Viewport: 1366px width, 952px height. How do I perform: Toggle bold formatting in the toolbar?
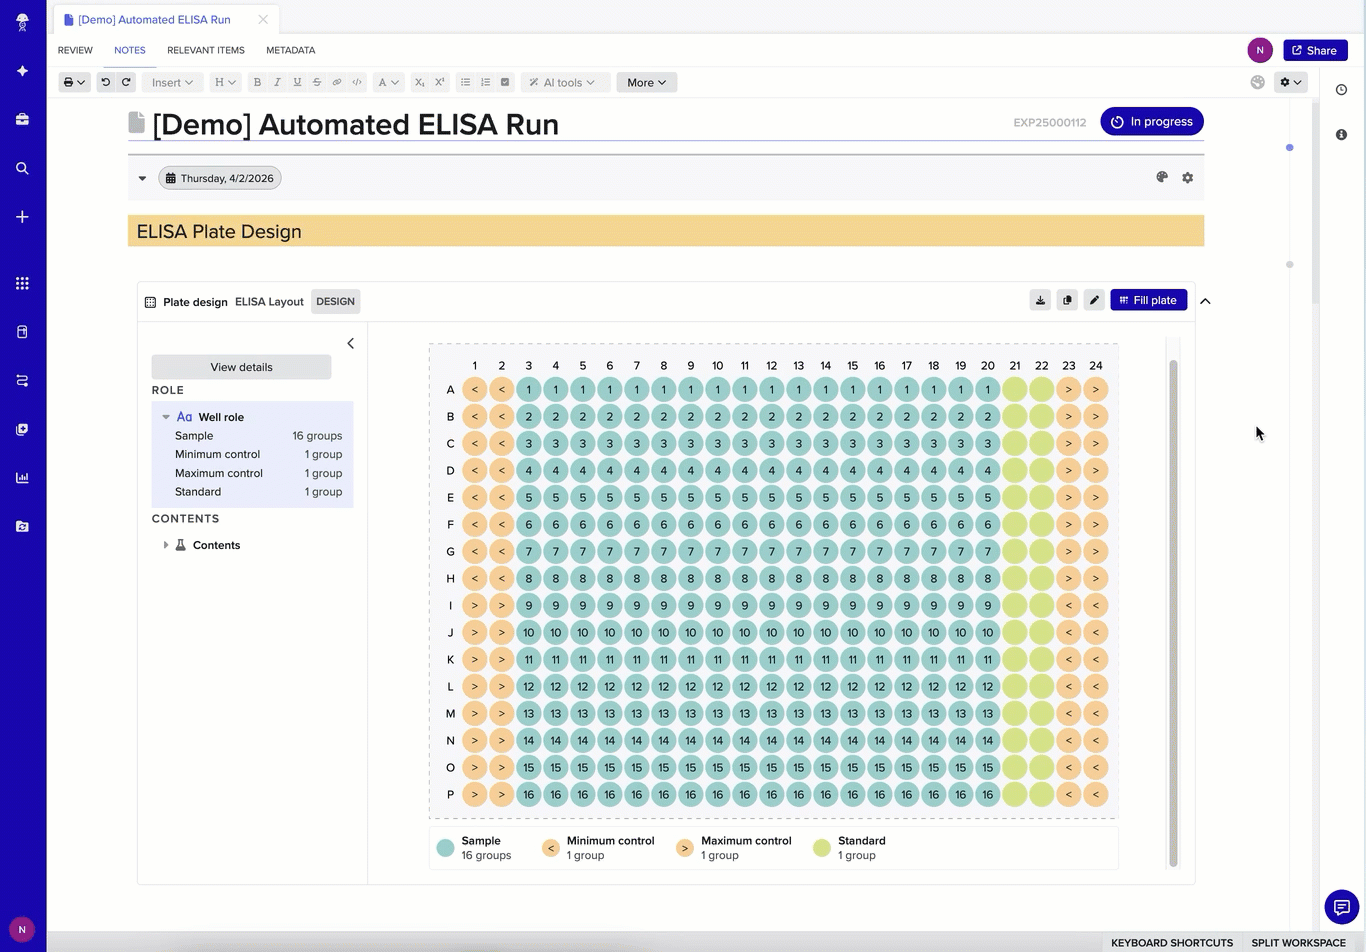257,82
